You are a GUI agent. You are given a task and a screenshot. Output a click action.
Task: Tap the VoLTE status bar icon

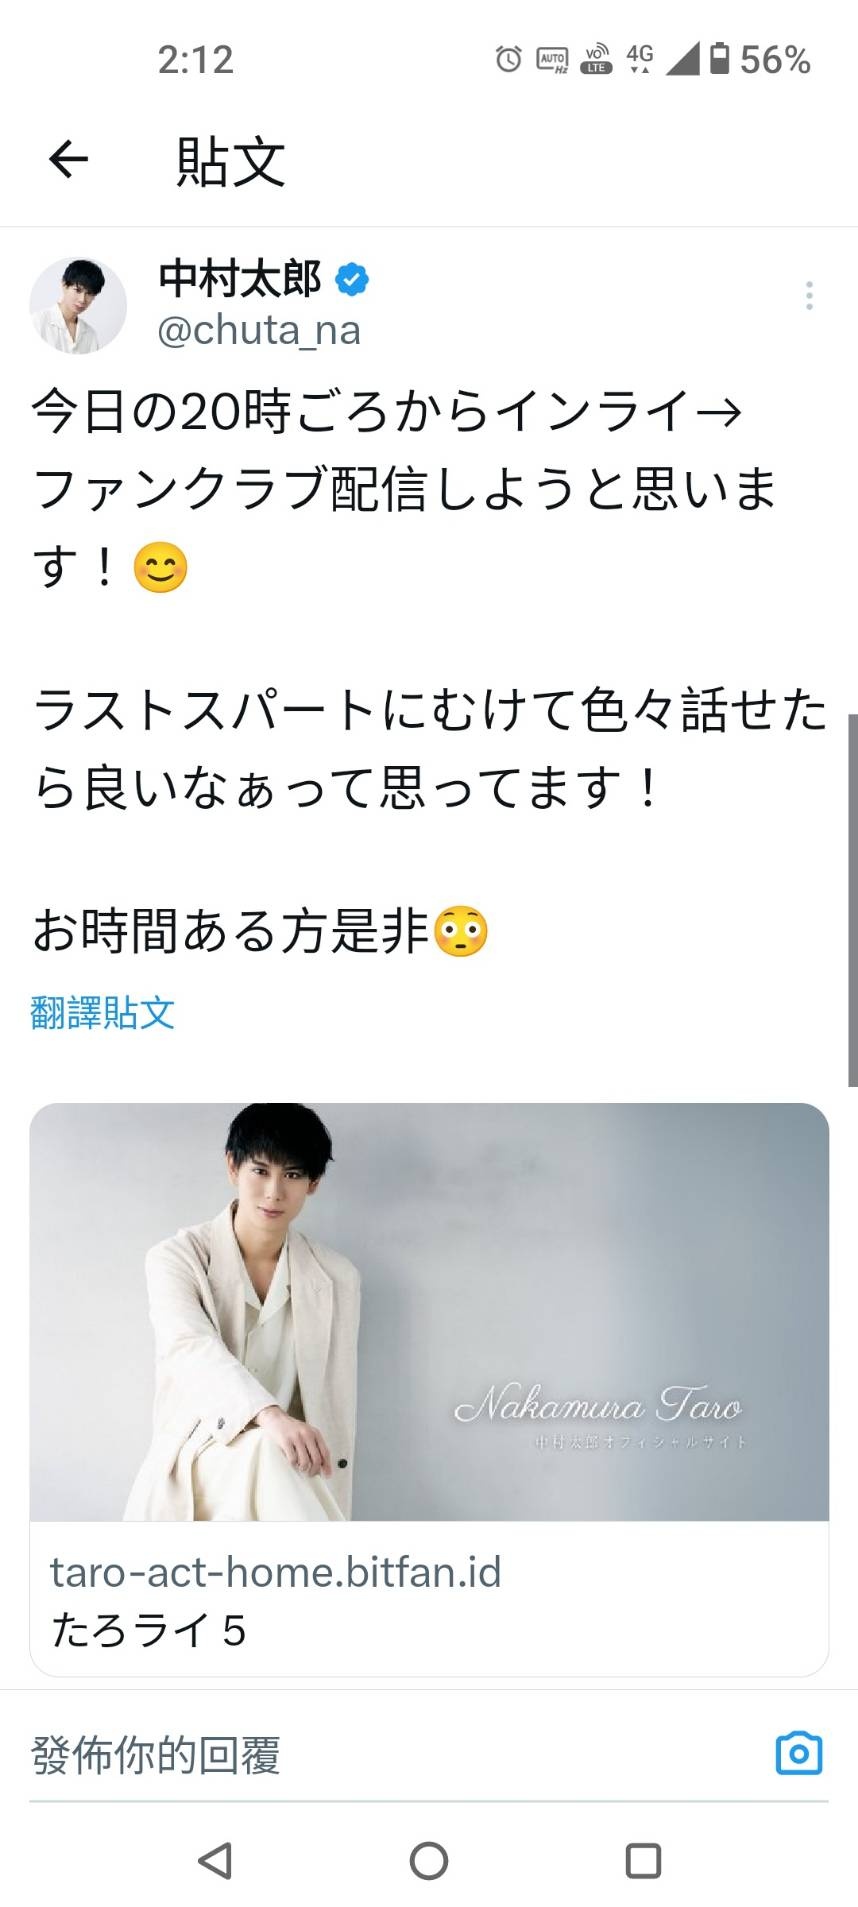coord(596,59)
